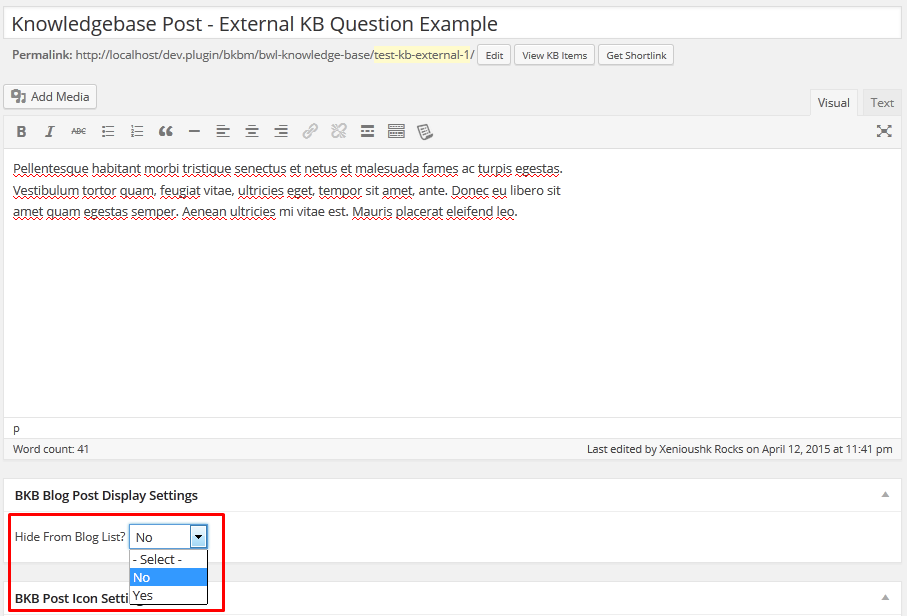This screenshot has height=616, width=907.
Task: Click View KB Items button
Action: 554,56
